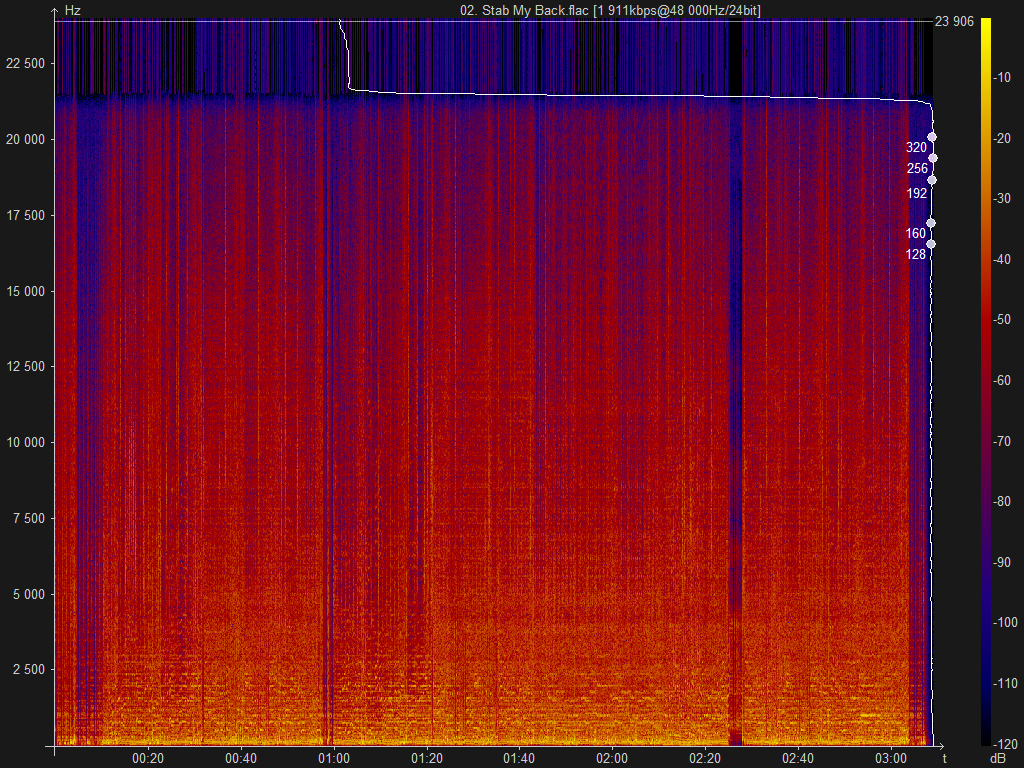Click the 2 500 frequency label
Viewport: 1024px width, 768px height.
coord(29,669)
